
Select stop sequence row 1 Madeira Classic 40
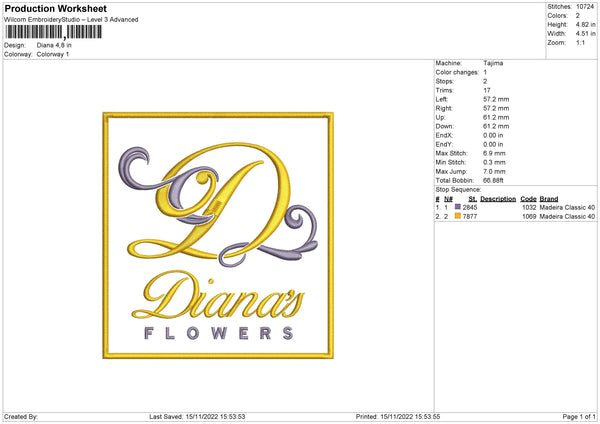515,207
